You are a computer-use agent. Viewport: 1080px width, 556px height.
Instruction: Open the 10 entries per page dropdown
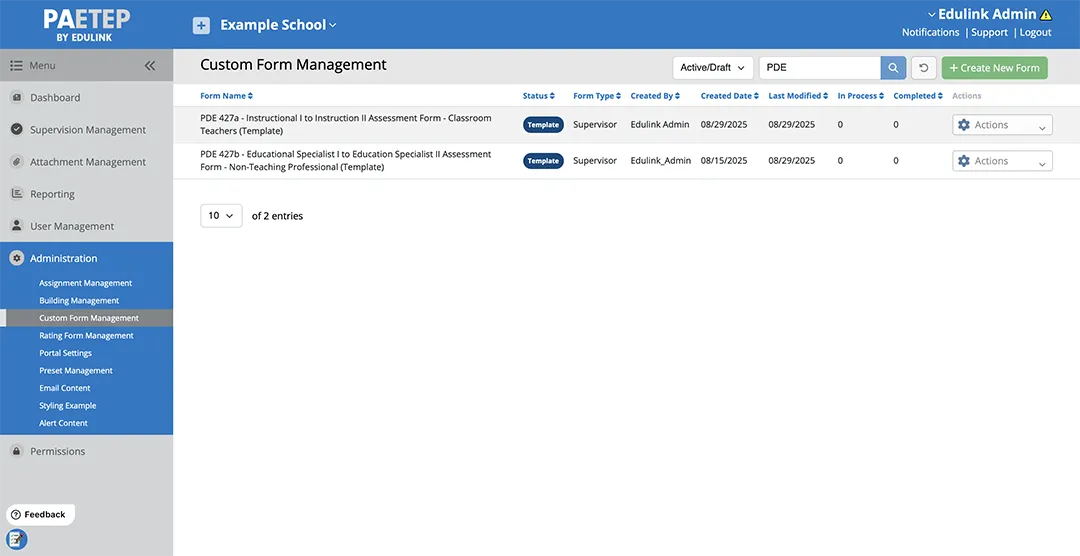click(x=221, y=216)
